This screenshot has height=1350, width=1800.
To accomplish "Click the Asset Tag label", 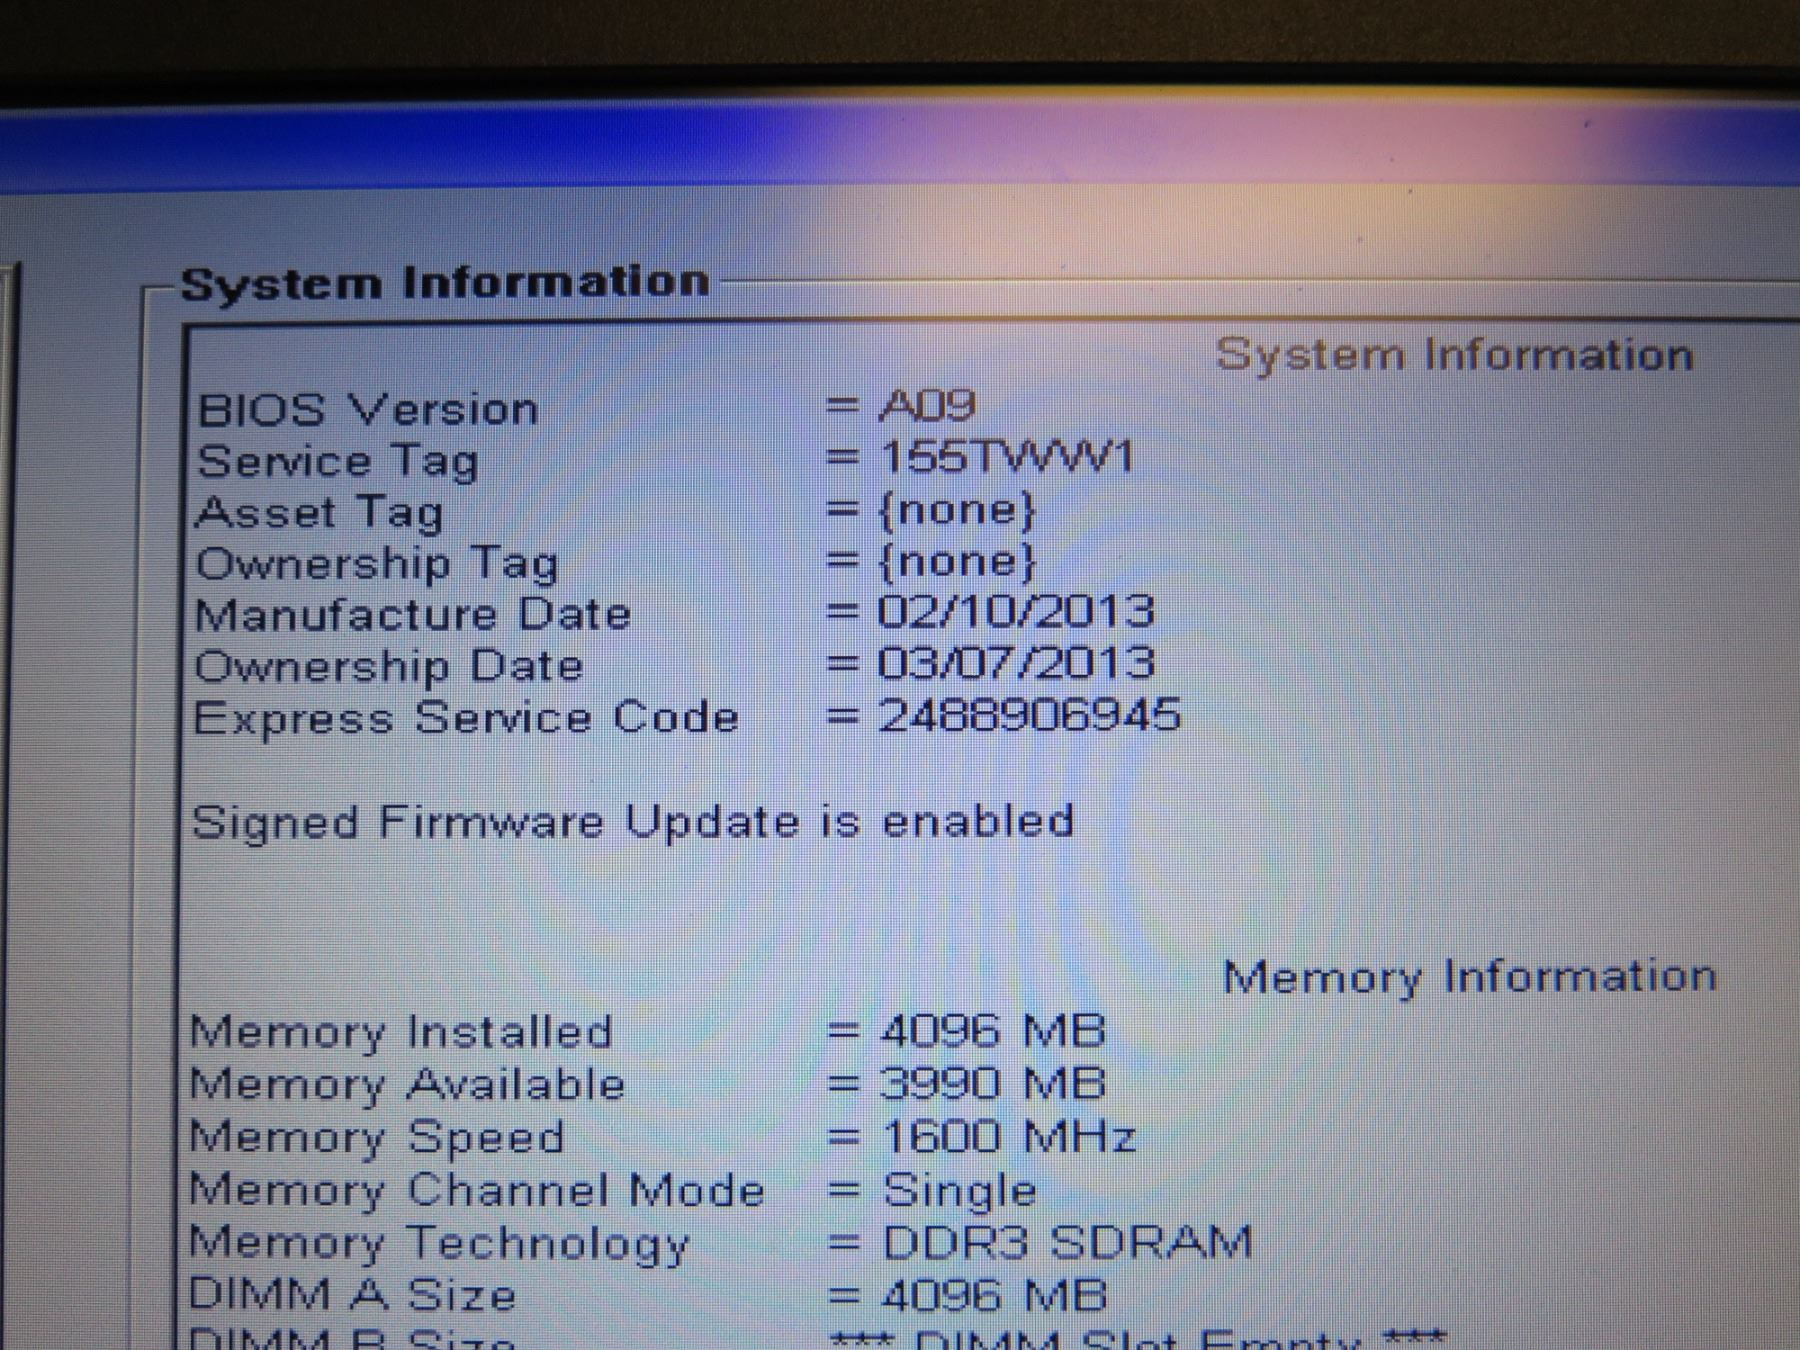I will [319, 513].
